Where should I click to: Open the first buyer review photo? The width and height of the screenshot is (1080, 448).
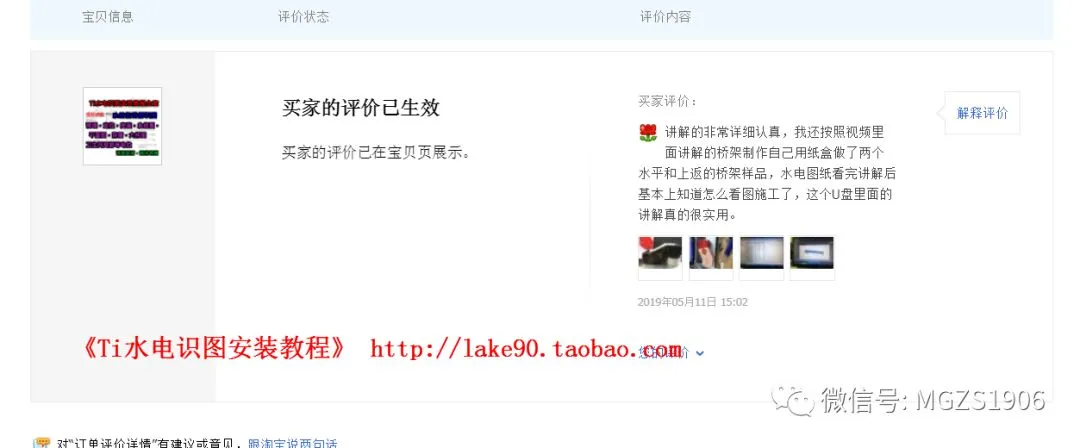[x=660, y=258]
